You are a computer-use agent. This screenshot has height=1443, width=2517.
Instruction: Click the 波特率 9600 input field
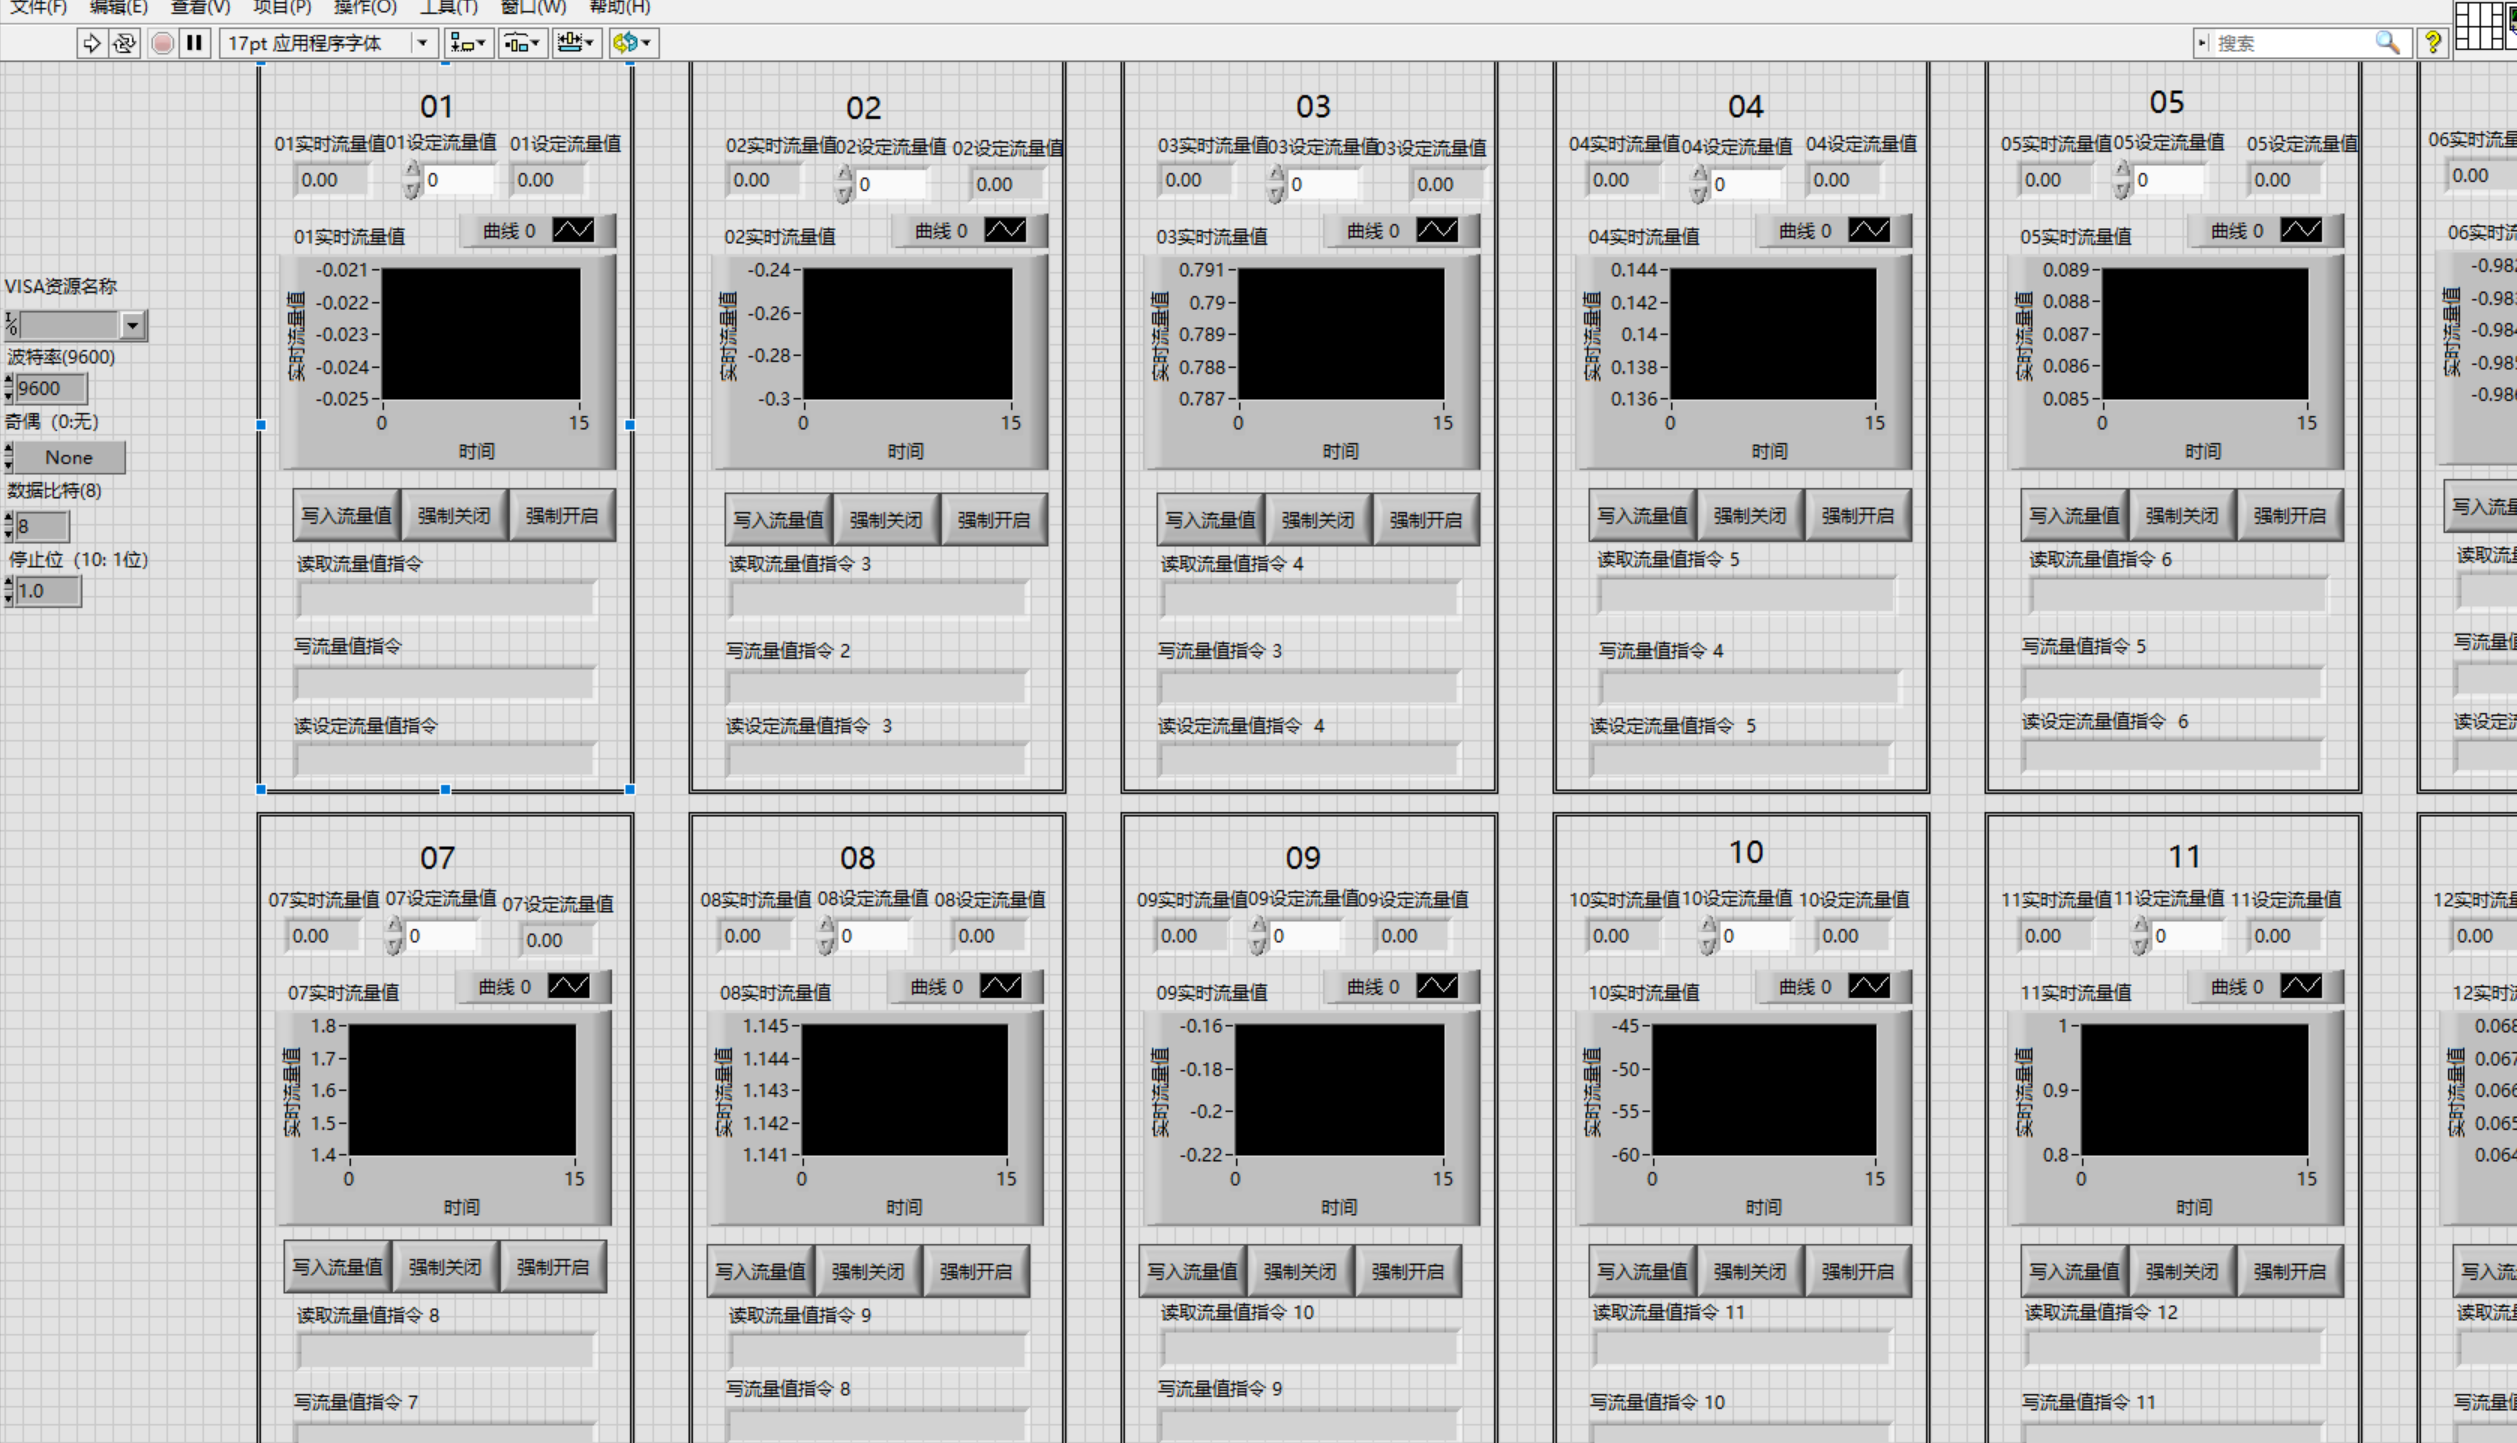coord(50,388)
